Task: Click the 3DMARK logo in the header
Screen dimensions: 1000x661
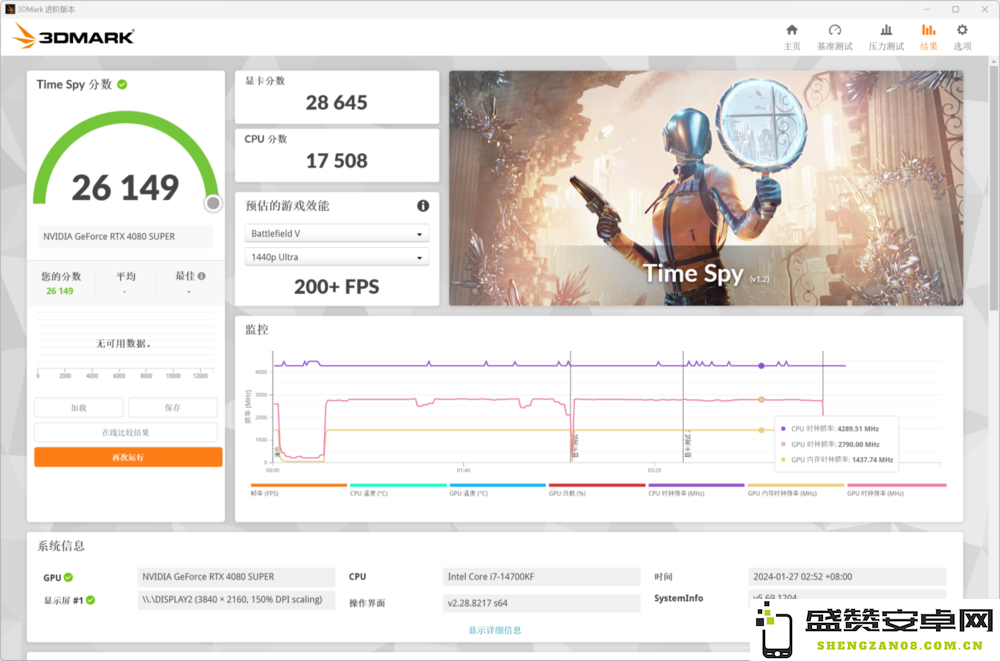Action: pos(73,36)
